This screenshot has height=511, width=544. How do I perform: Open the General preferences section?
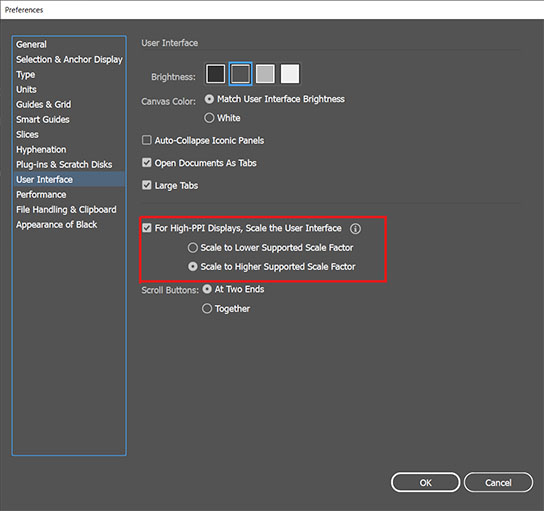pos(31,44)
